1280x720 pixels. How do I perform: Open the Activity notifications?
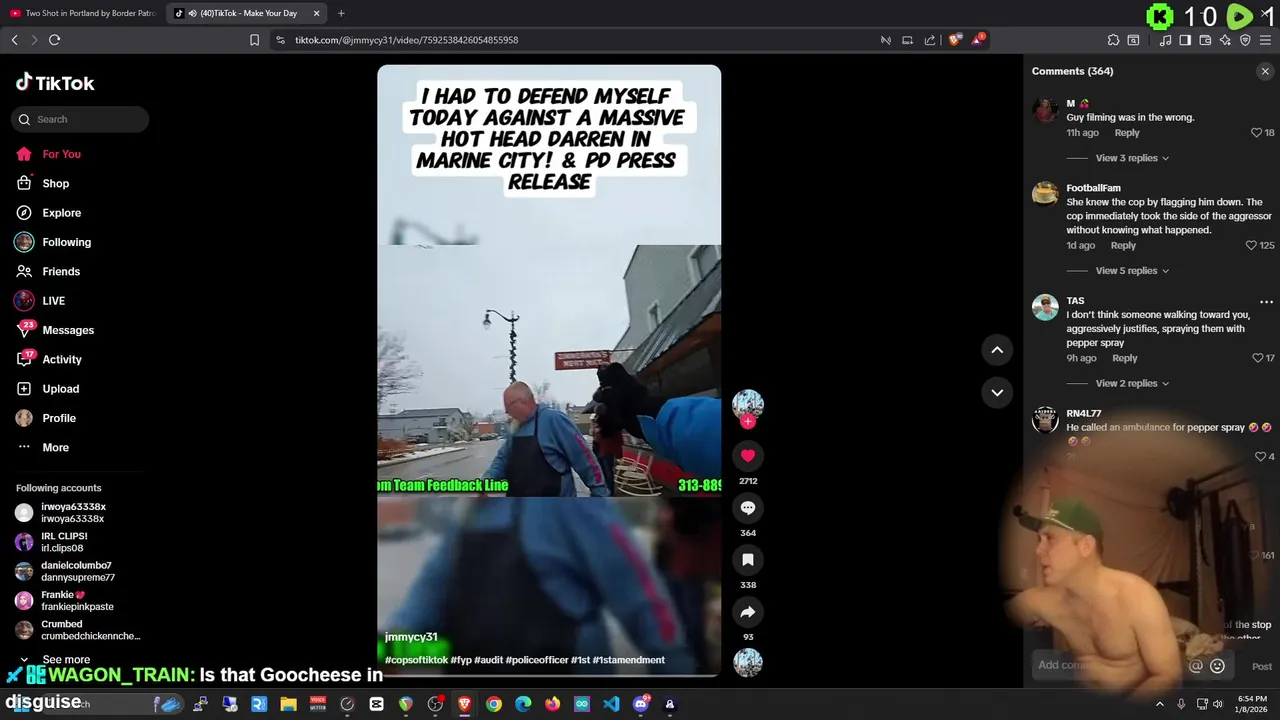[x=49, y=359]
